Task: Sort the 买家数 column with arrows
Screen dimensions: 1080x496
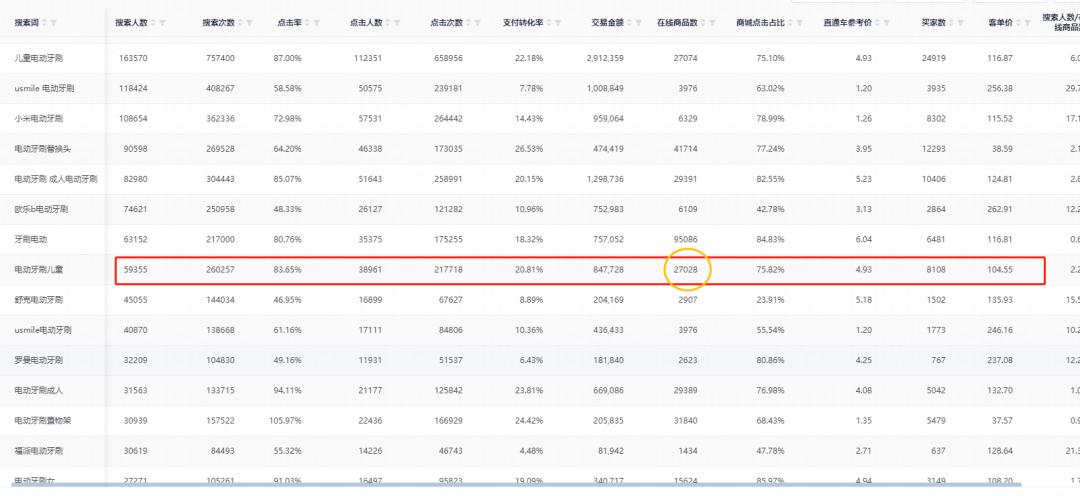Action: (x=951, y=23)
